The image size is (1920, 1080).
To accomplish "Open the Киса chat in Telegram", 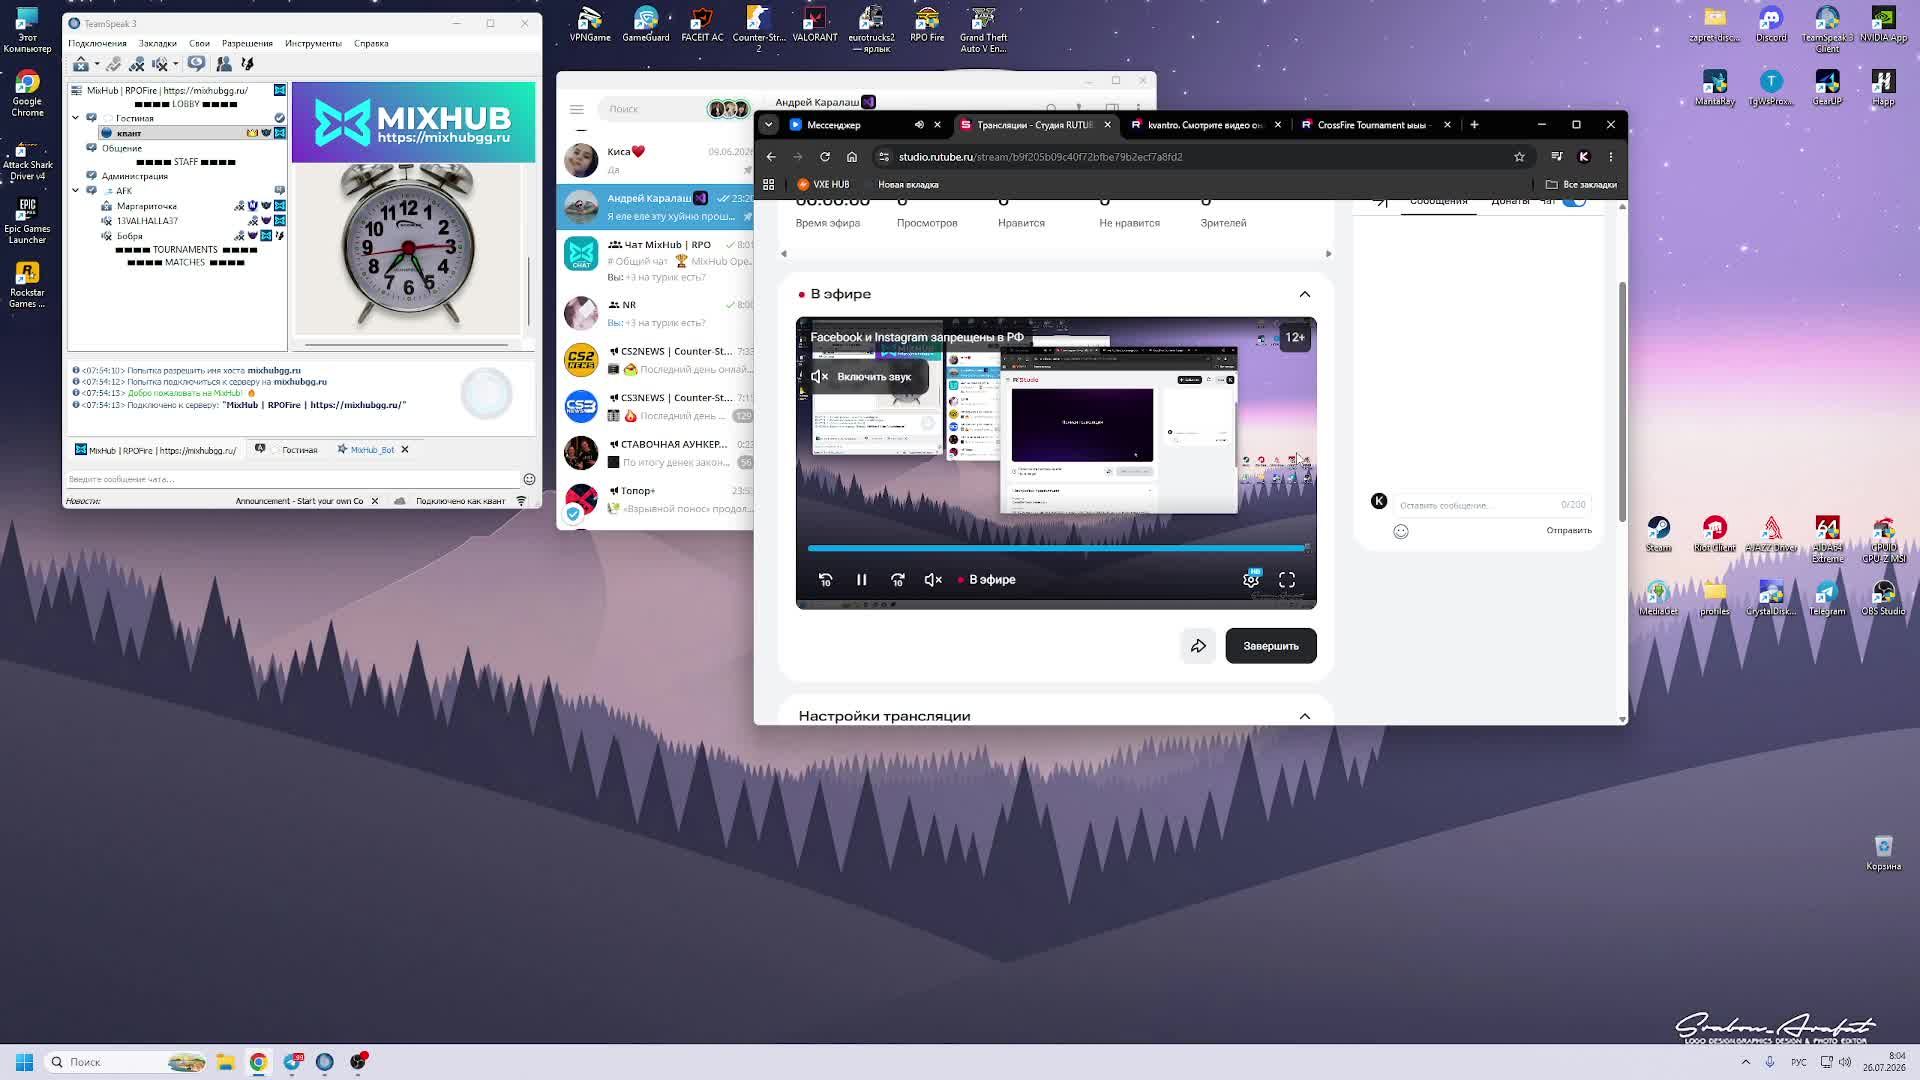I will [x=656, y=160].
